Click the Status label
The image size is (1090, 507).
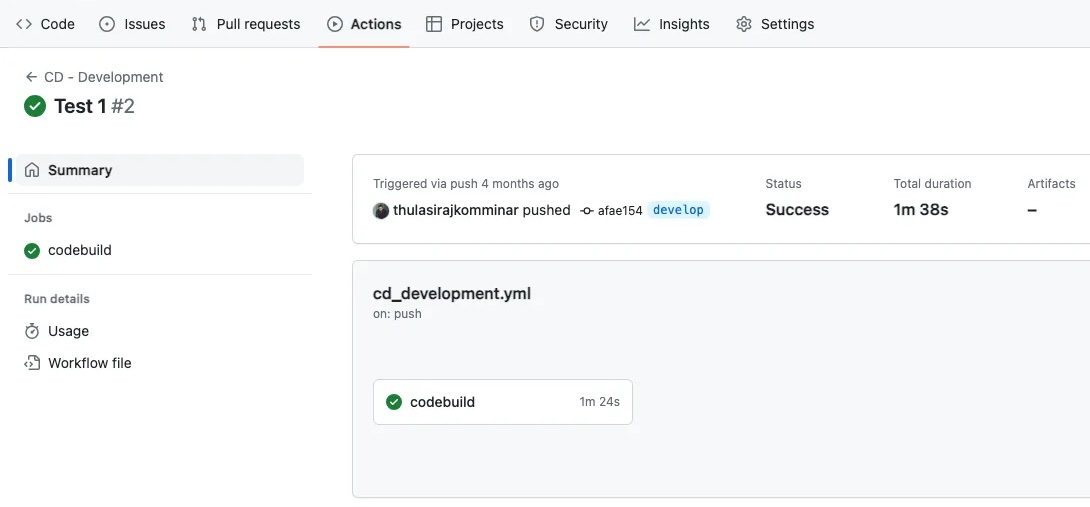783,184
